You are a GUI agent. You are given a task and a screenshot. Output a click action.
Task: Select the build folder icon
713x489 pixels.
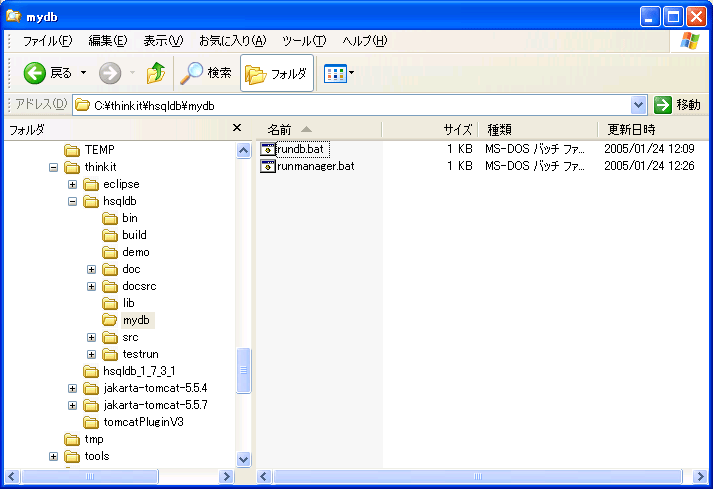pyautogui.click(x=110, y=235)
